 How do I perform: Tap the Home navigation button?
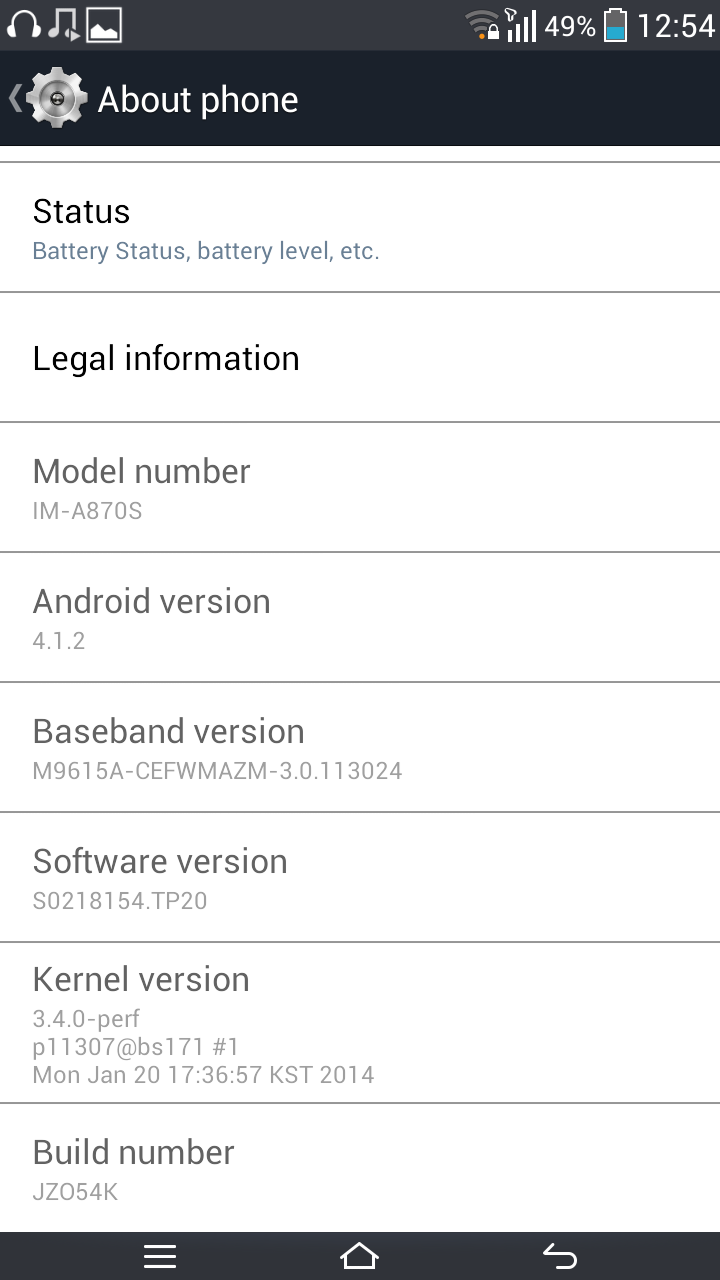coord(360,1256)
